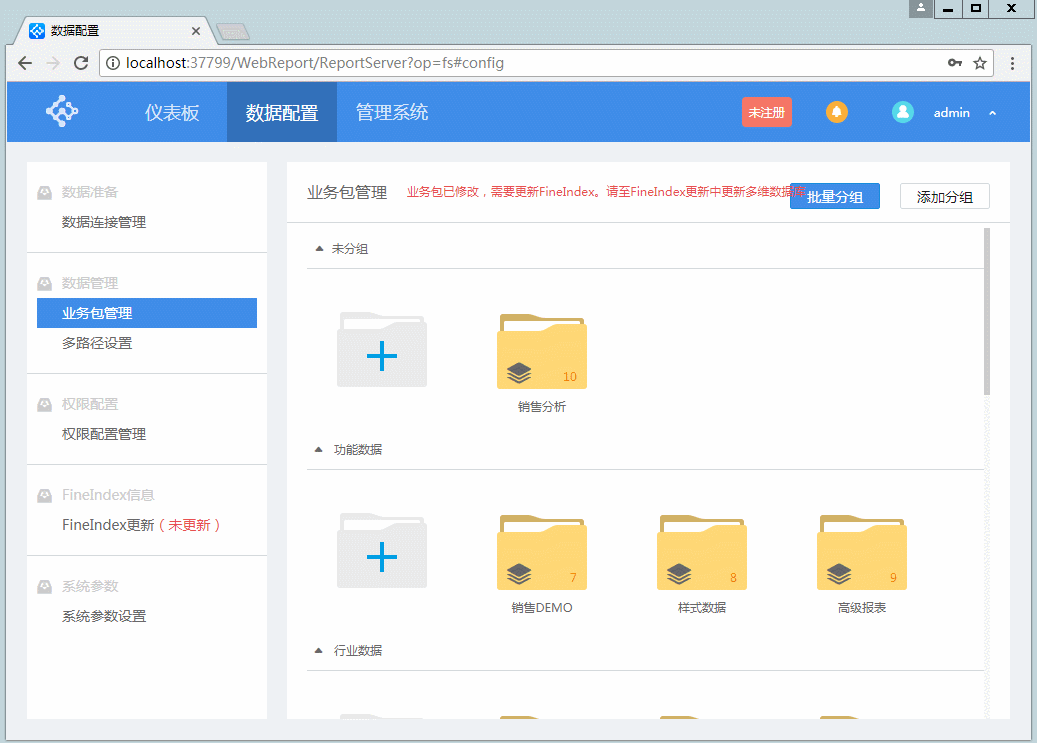The width and height of the screenshot is (1037, 743).
Task: Reload the page with refresh icon
Action: [81, 63]
